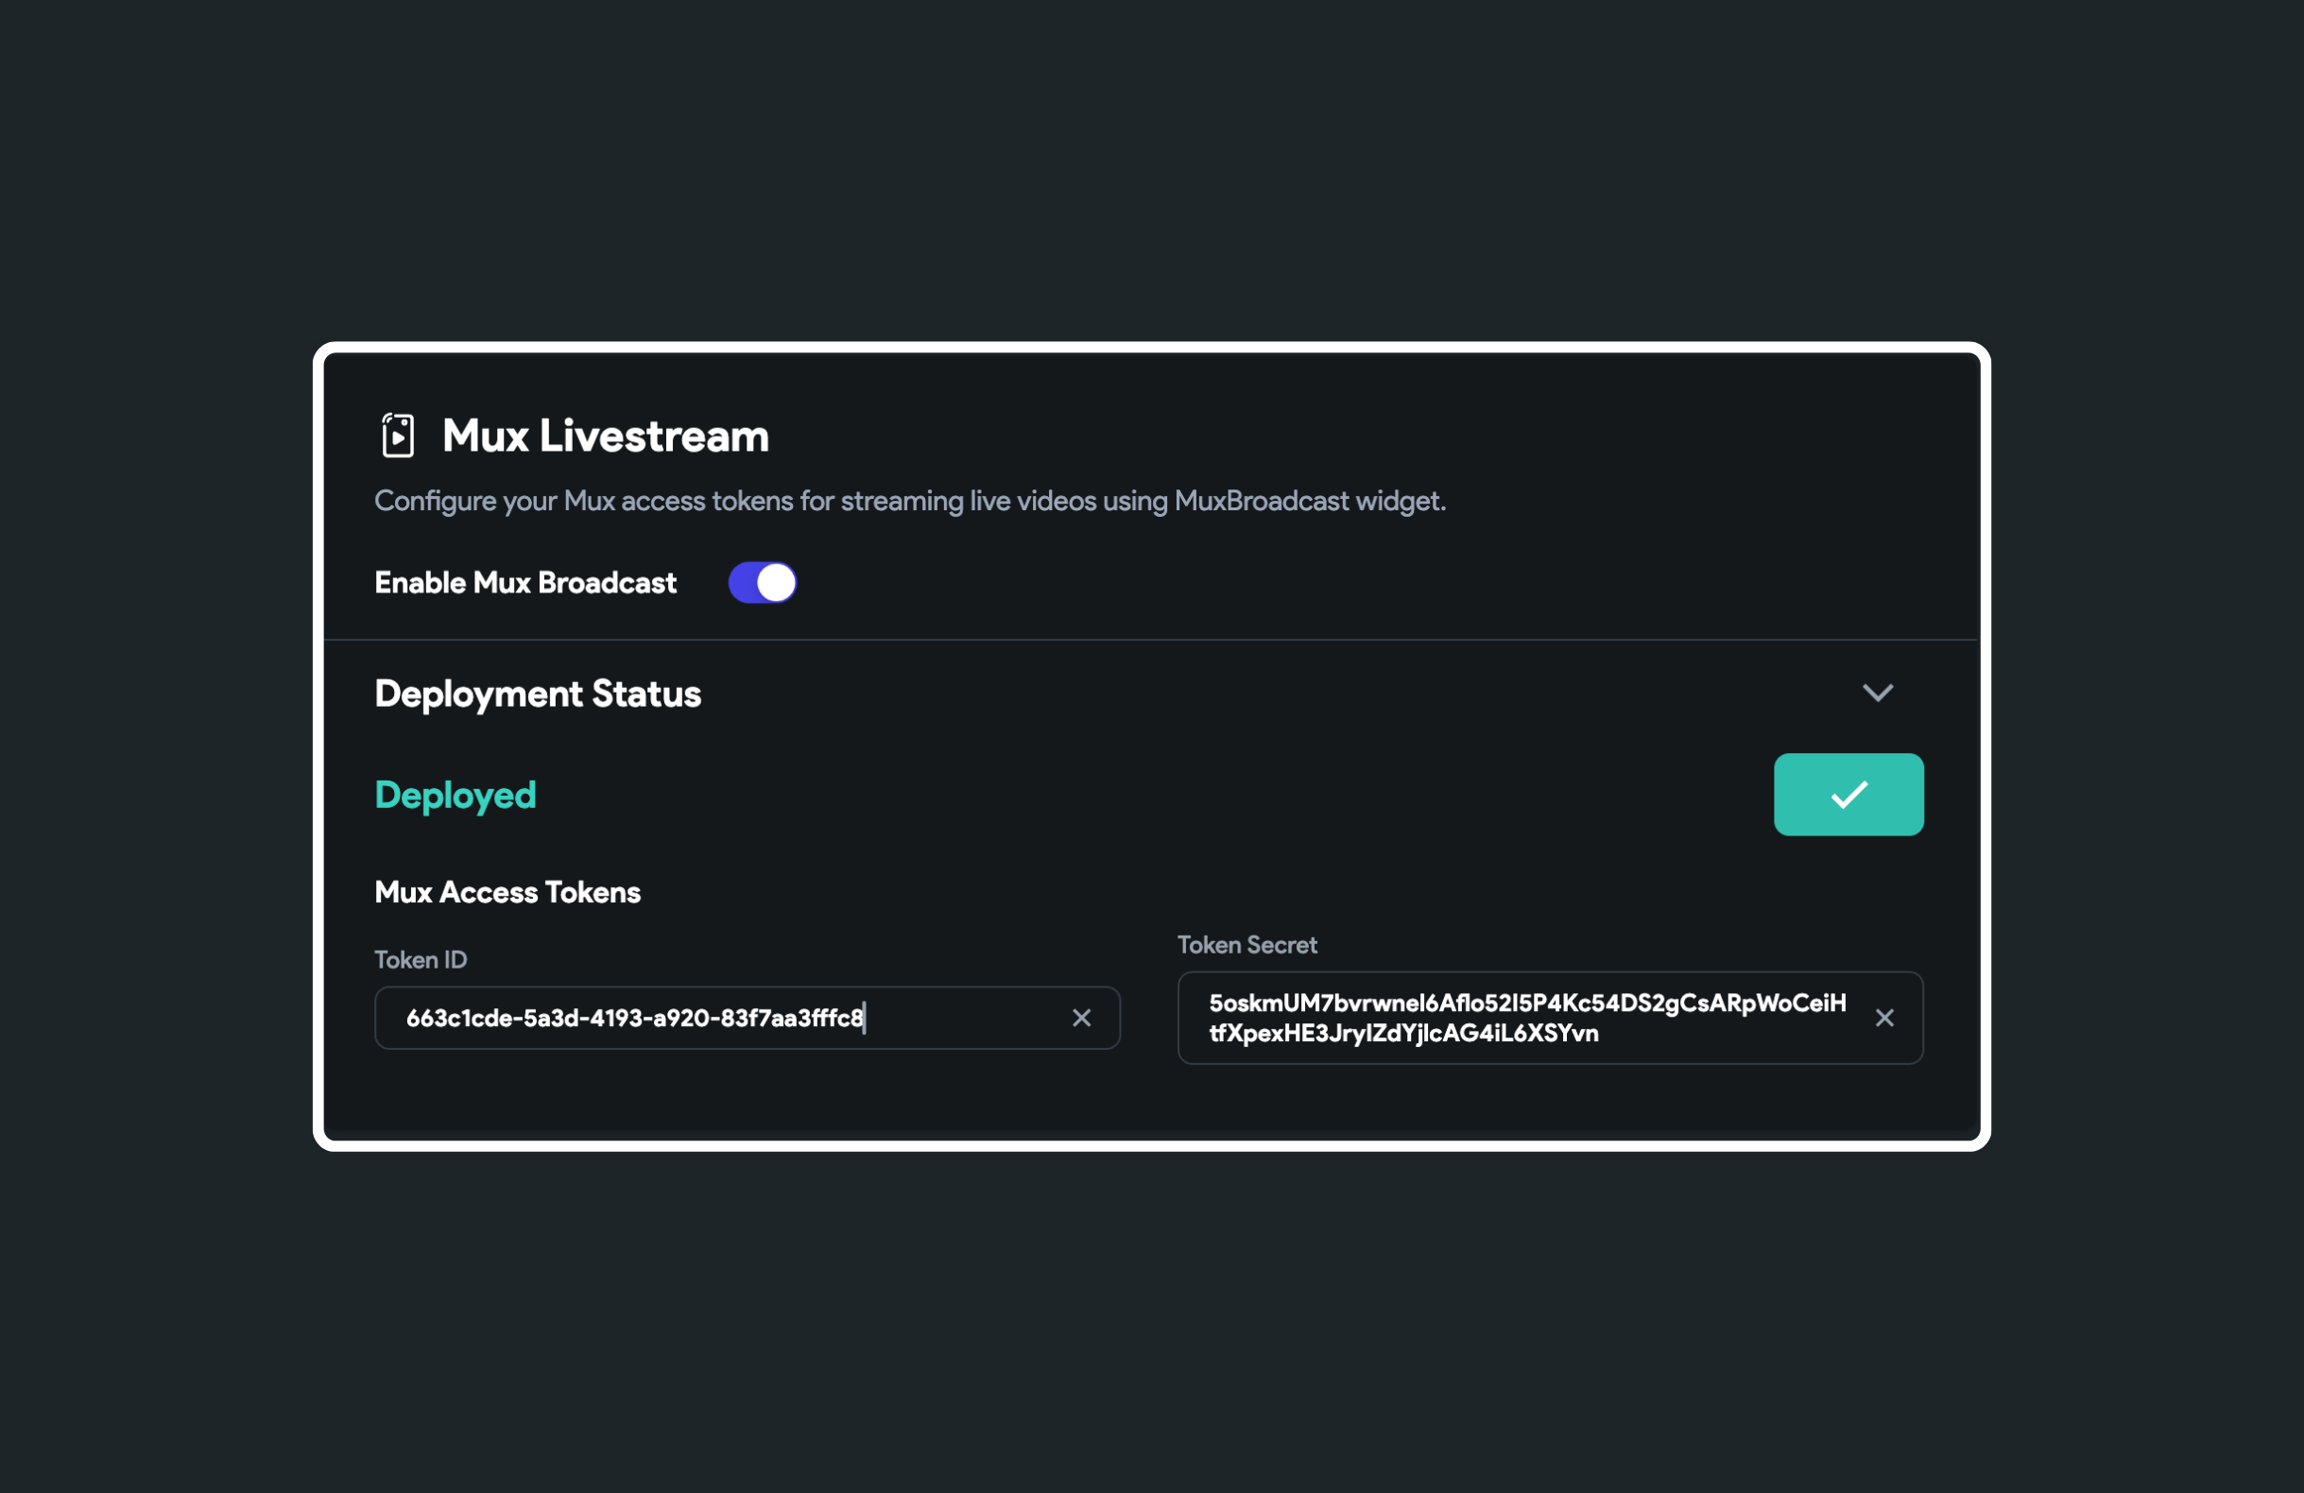
Task: Click the Mux Access Tokens heading
Action: pyautogui.click(x=507, y=892)
